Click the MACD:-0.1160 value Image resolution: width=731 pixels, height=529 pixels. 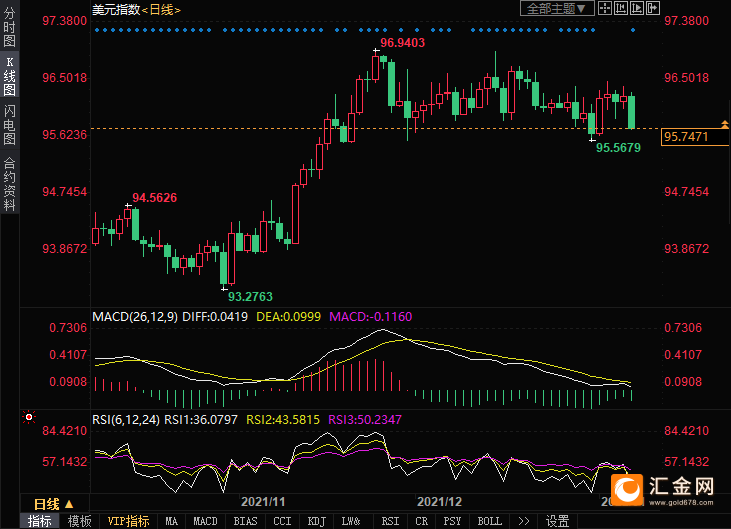(370, 317)
